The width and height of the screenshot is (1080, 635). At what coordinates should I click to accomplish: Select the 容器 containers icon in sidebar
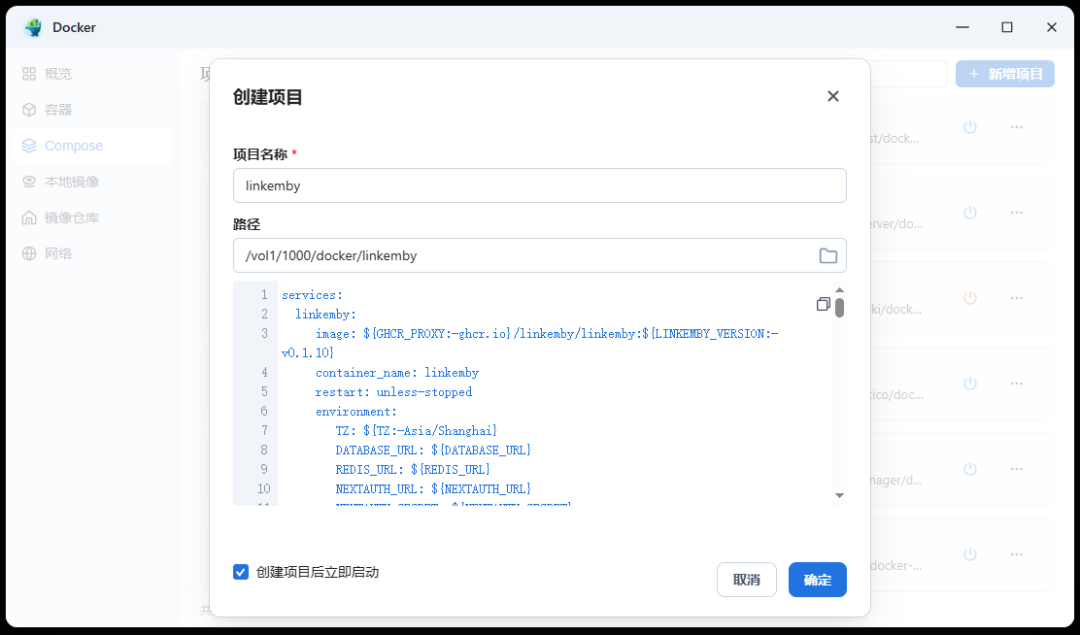pos(28,109)
